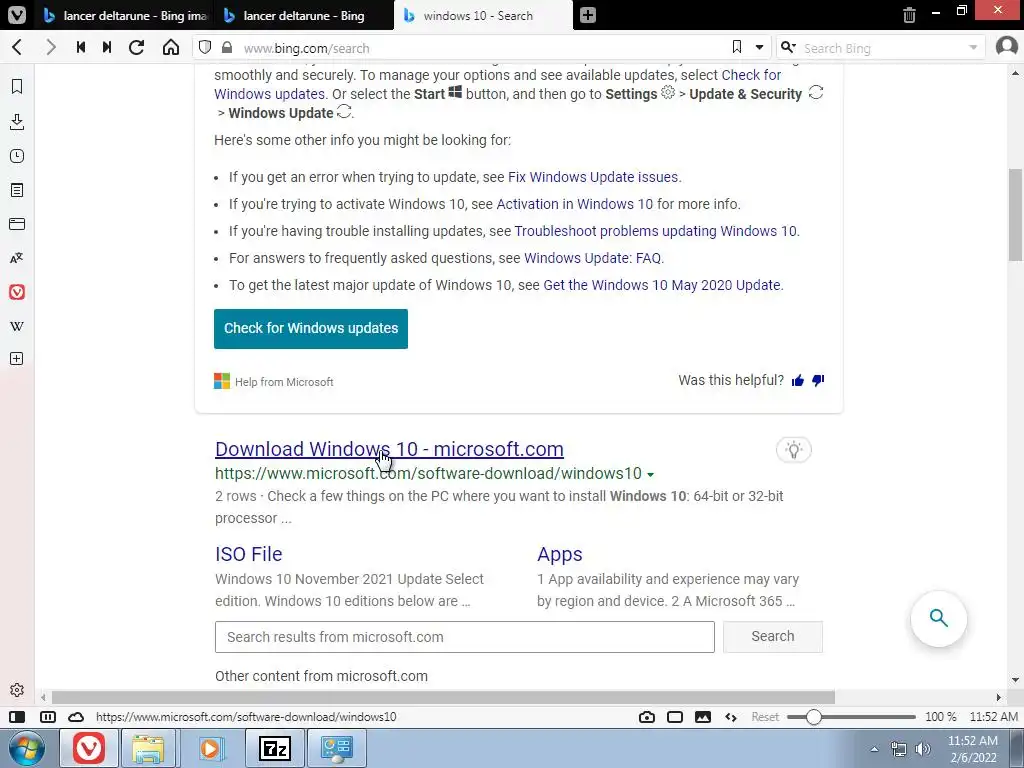The height and width of the screenshot is (768, 1024).
Task: Open the user profile icon
Action: pyautogui.click(x=1006, y=46)
